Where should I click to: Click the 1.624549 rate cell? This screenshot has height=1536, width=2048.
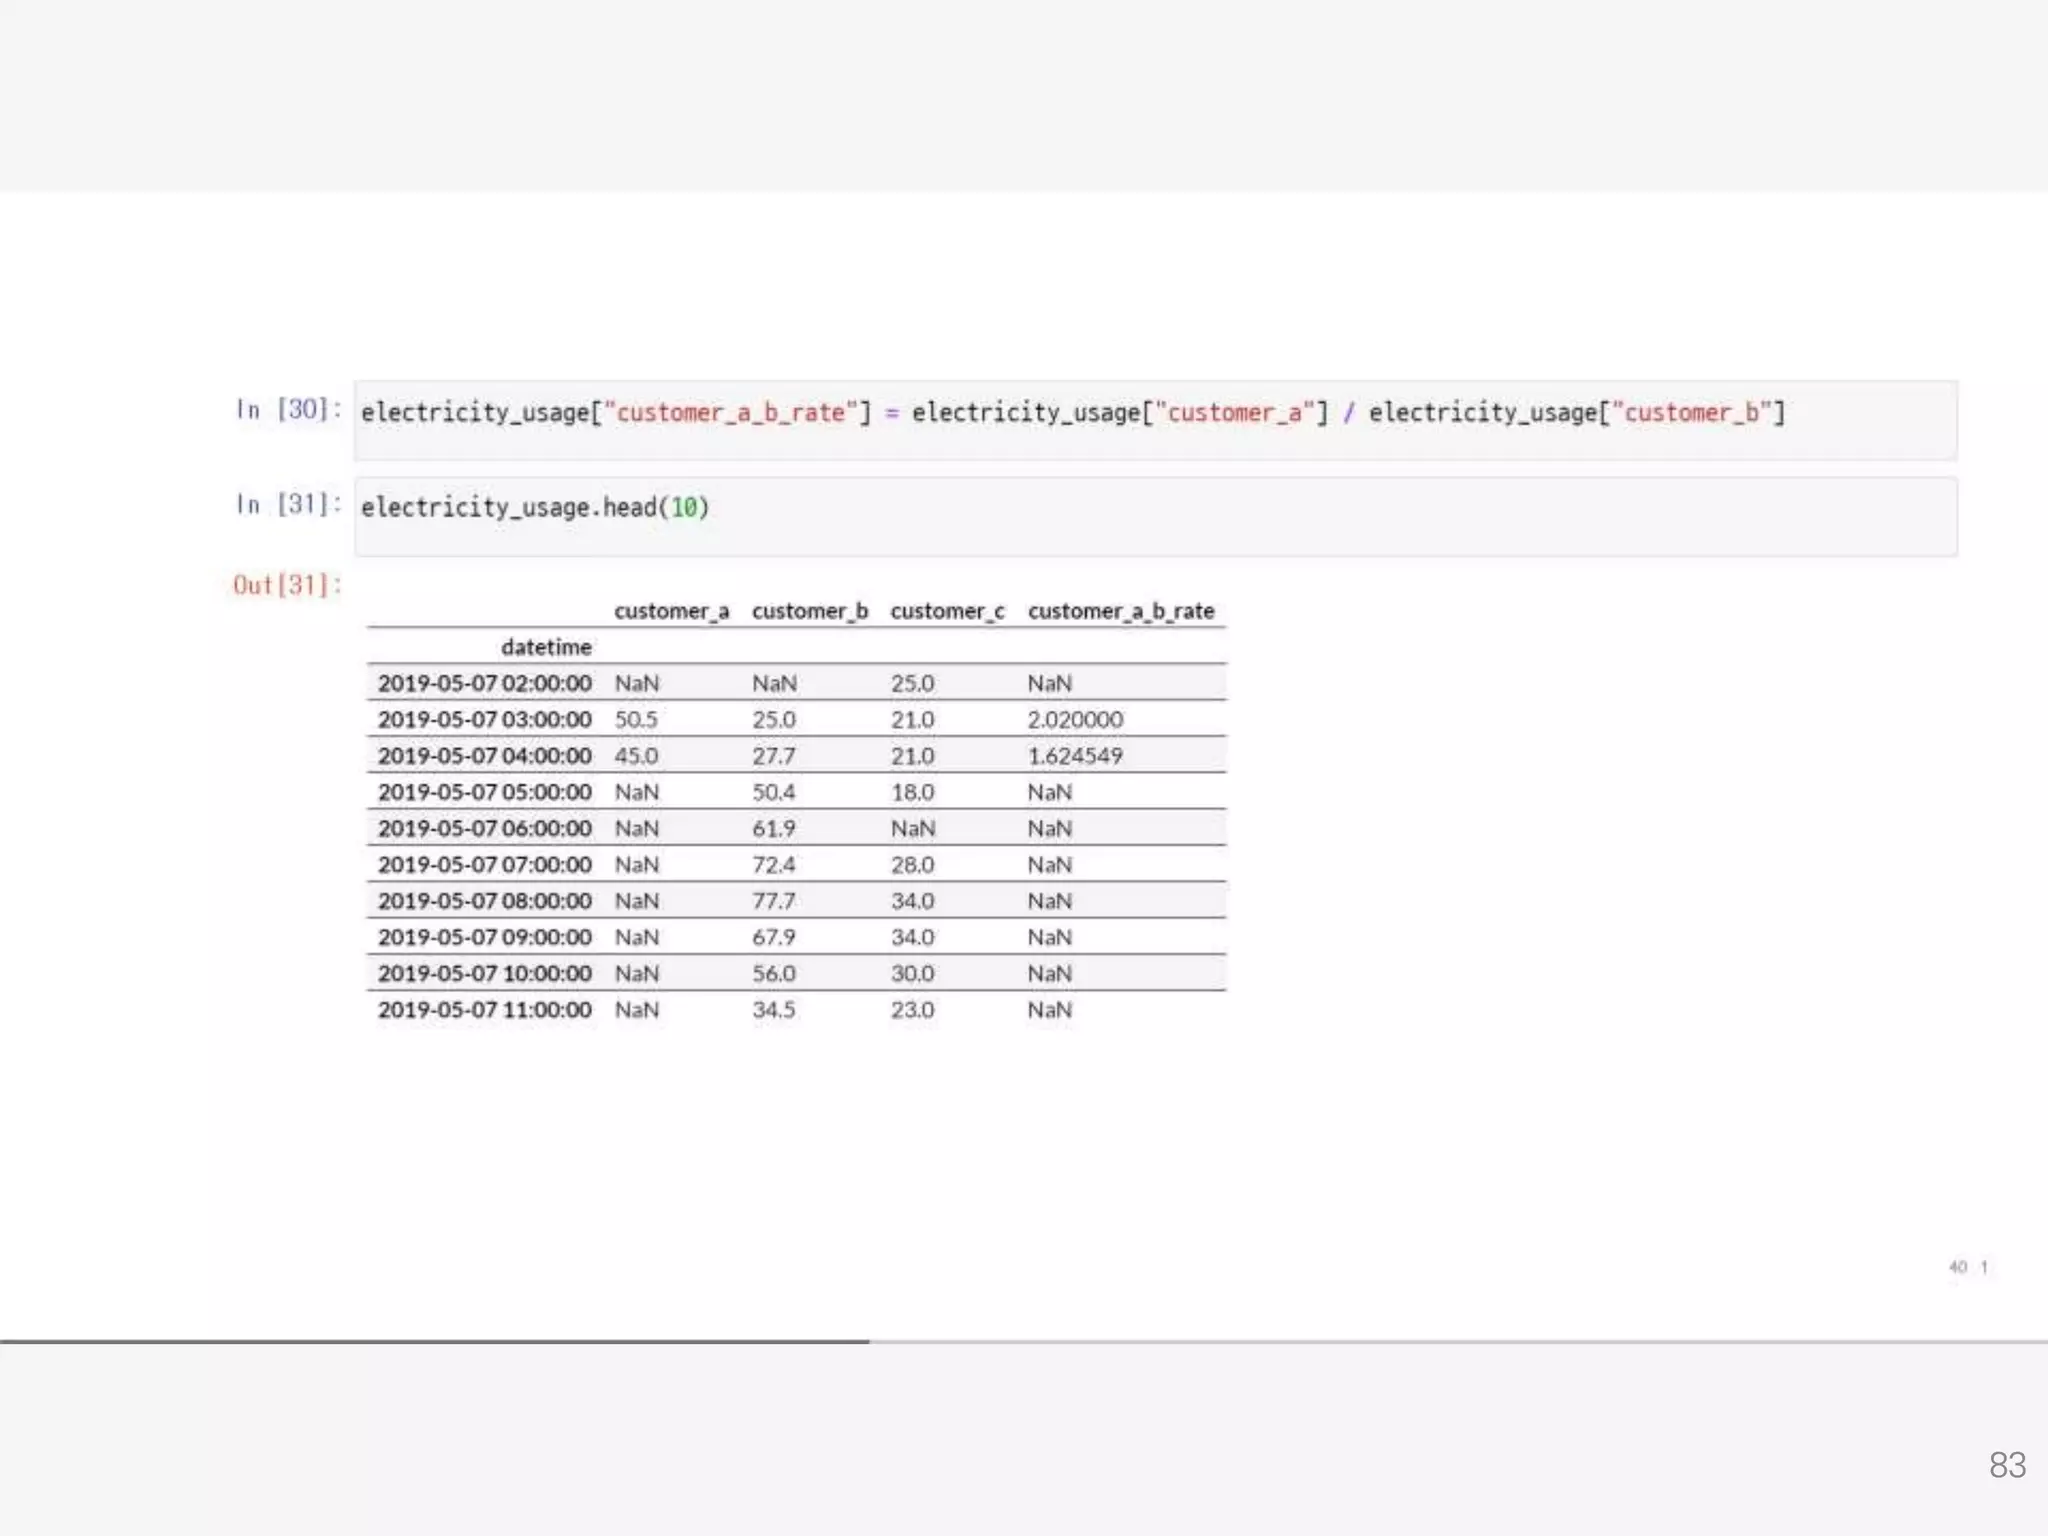pos(1075,756)
